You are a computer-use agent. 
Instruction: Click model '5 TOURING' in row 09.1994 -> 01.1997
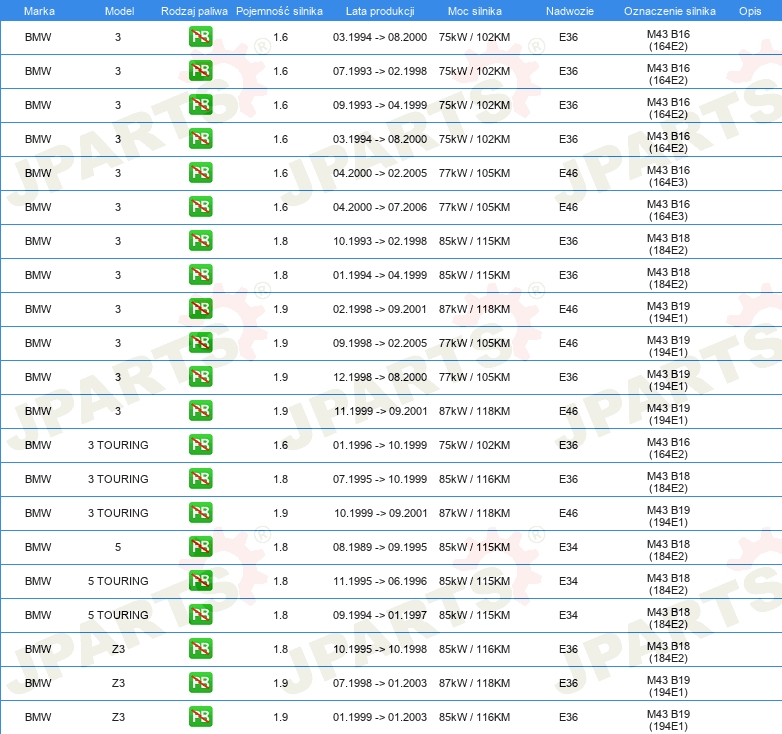tap(118, 615)
